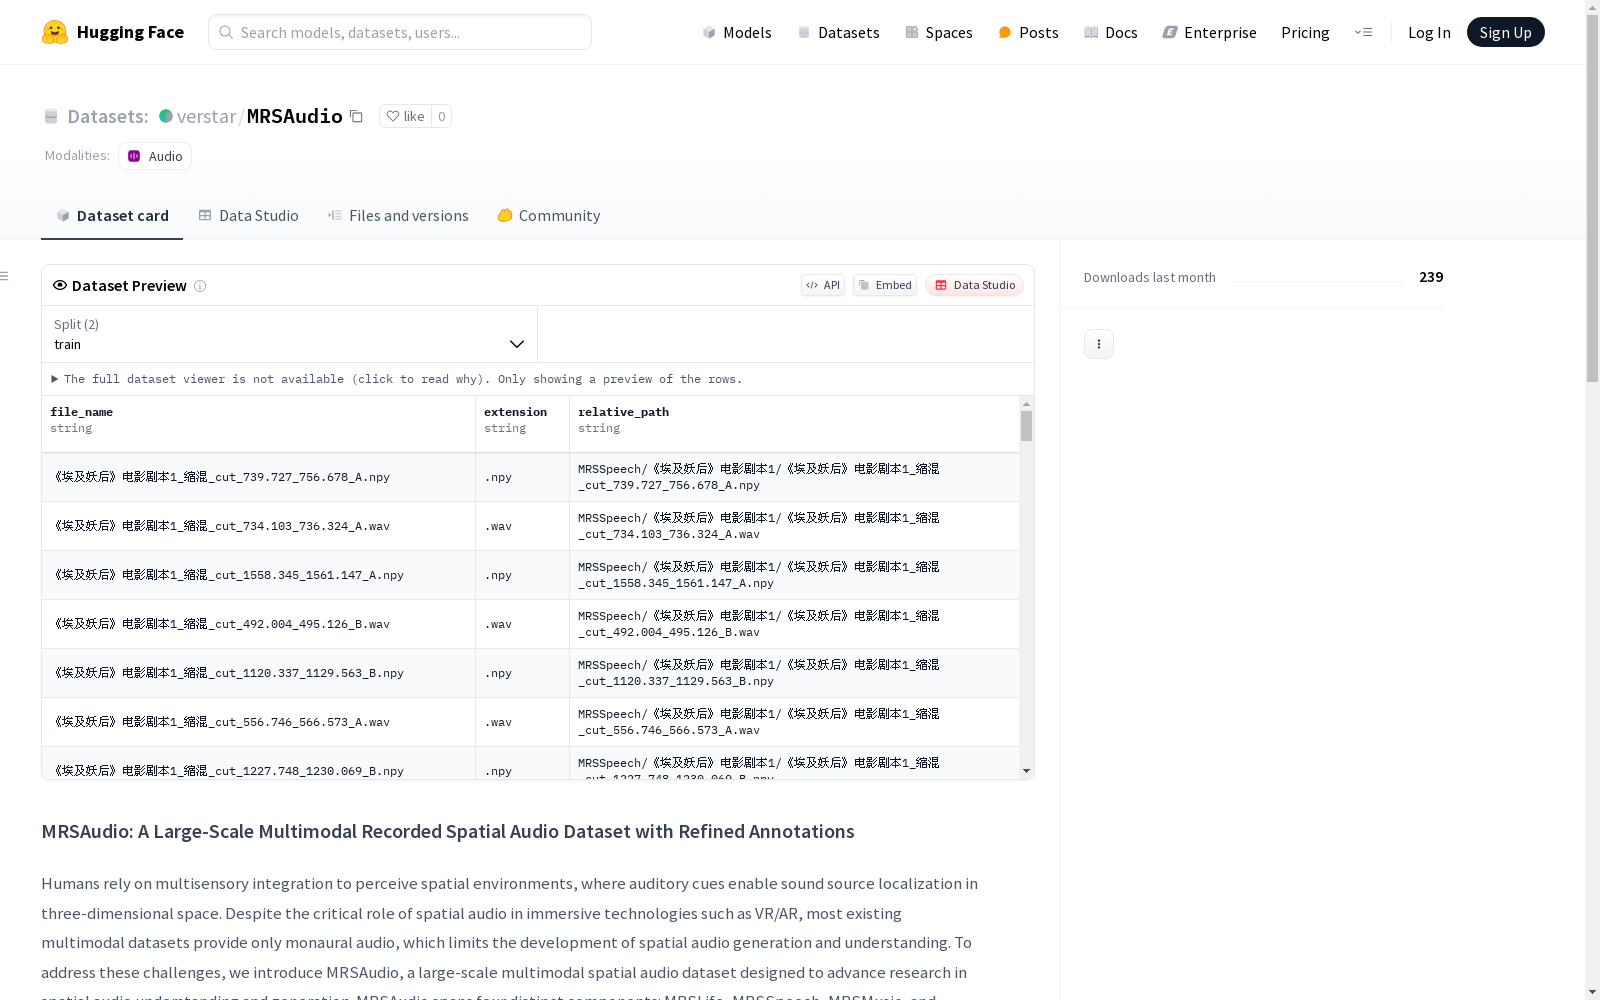Click the relative_path column header
The image size is (1600, 1000).
click(794, 424)
